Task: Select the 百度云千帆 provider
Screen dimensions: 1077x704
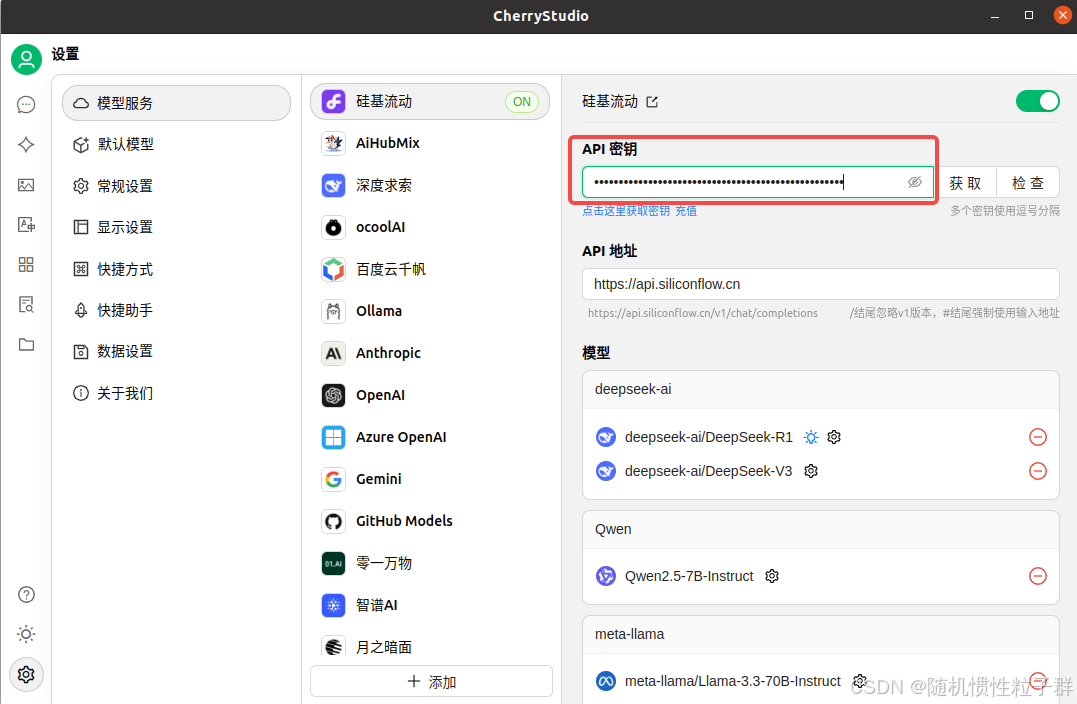Action: tap(430, 269)
